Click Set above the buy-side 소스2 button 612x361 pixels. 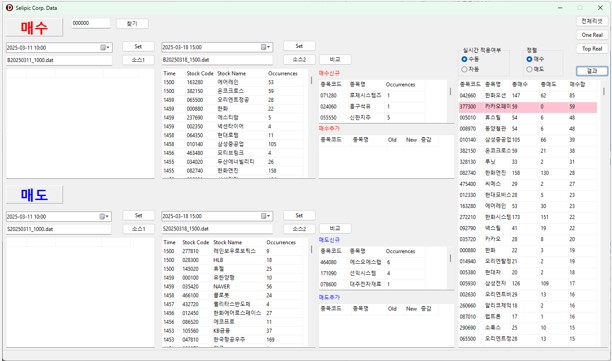[299, 46]
